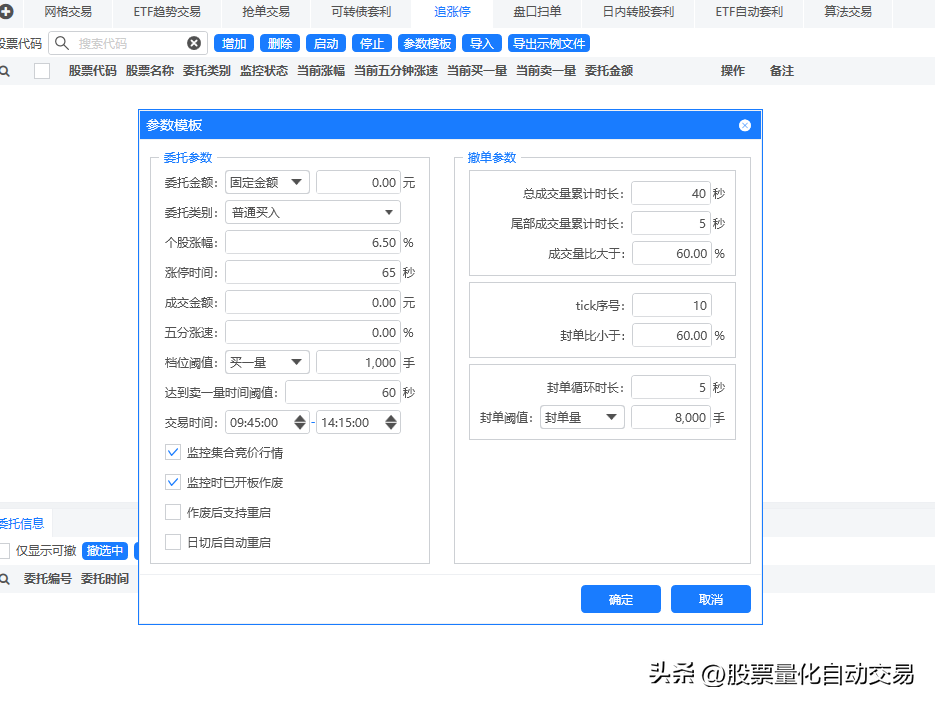Click the 委托时间 column header
935x705 pixels.
(105, 579)
